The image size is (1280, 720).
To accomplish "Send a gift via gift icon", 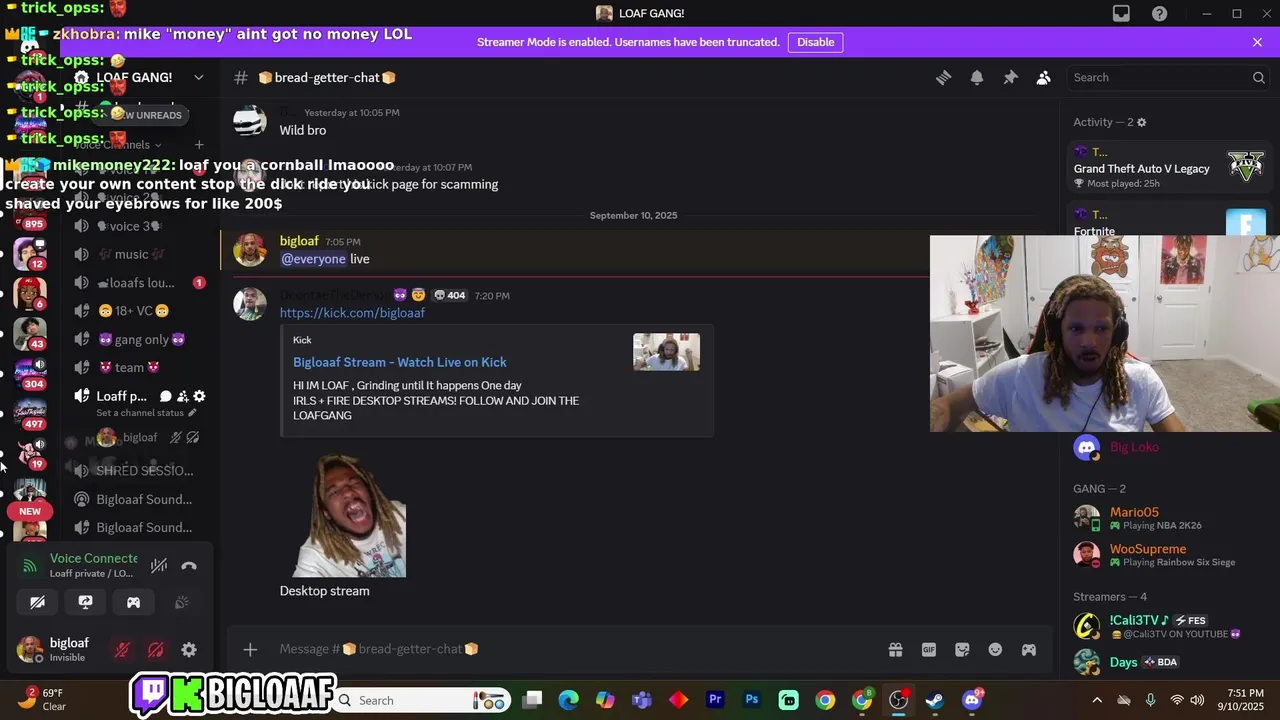I will click(x=895, y=649).
